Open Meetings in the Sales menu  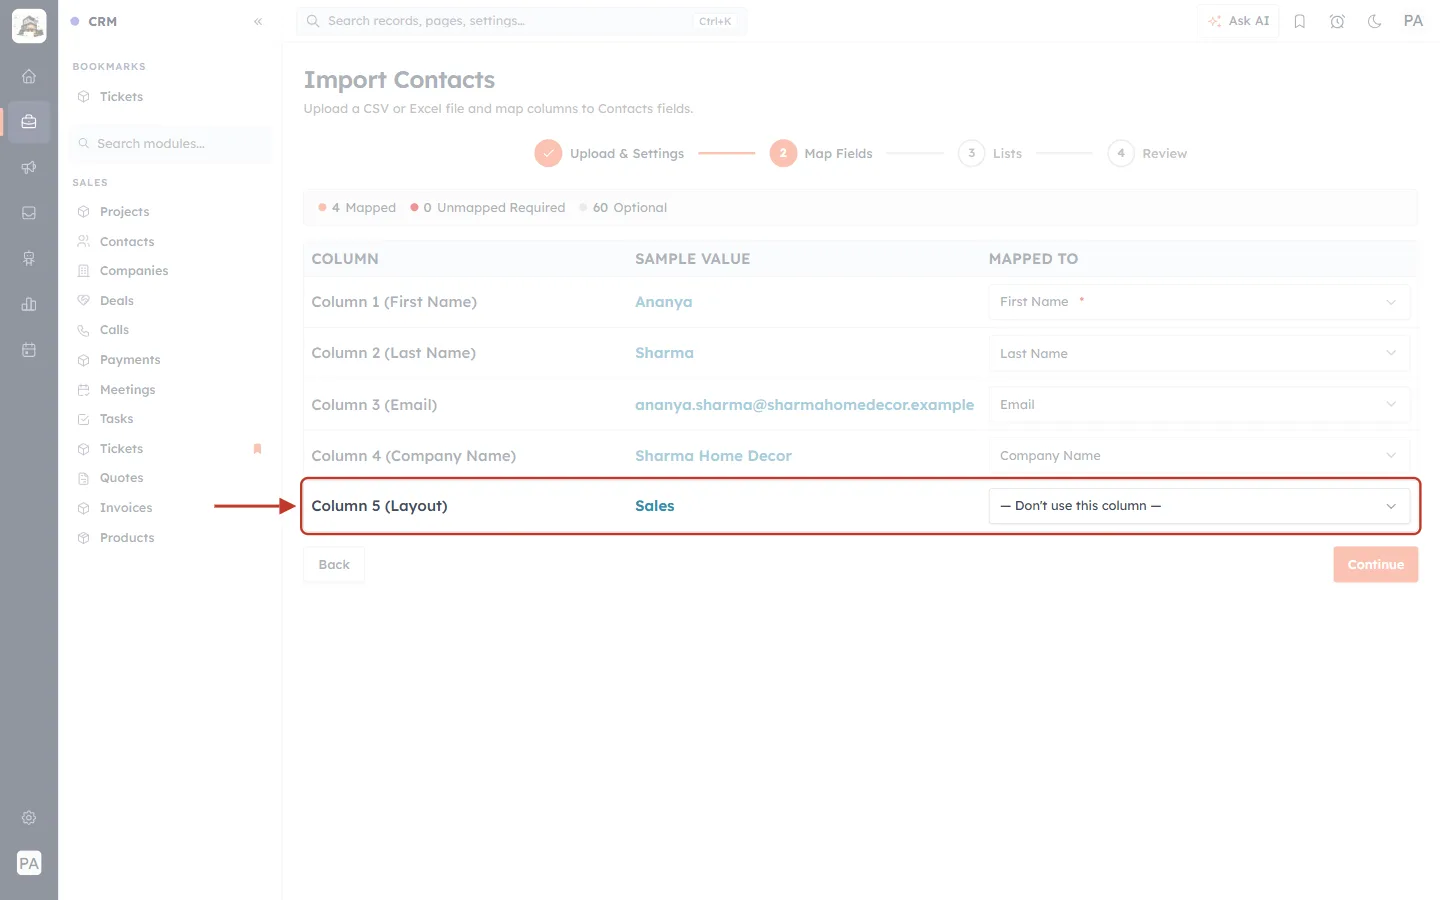pos(127,390)
